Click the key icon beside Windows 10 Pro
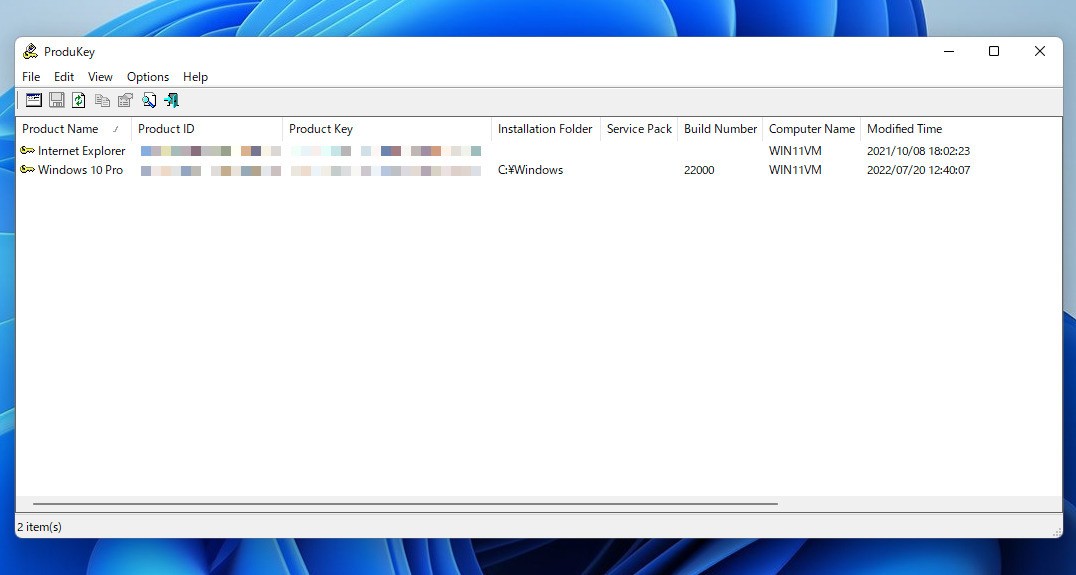The height and width of the screenshot is (575, 1076). tap(27, 169)
